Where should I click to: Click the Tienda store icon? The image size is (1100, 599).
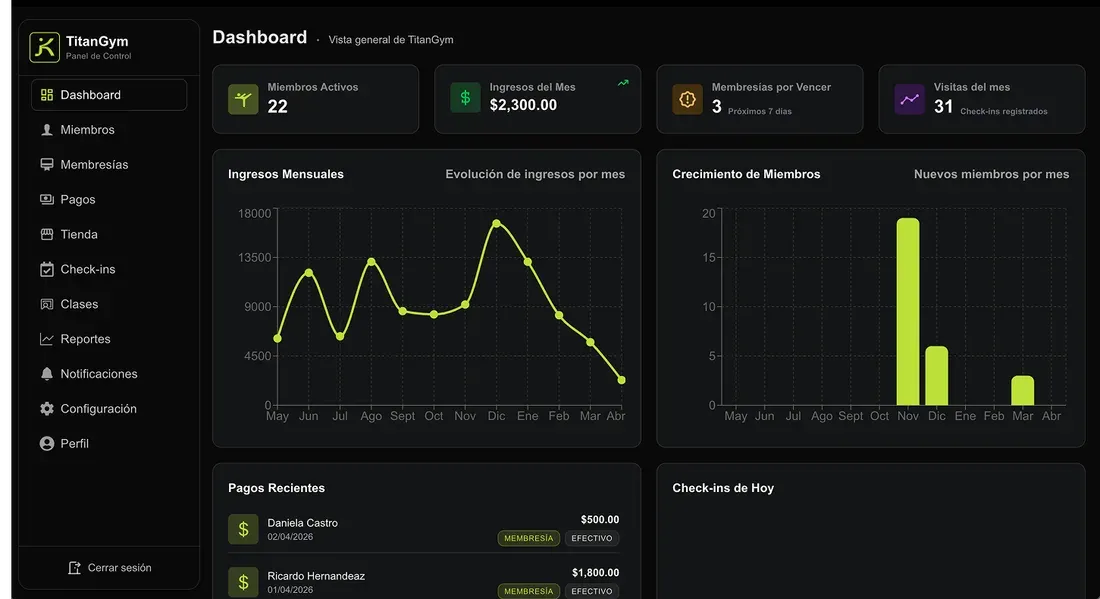tap(47, 234)
